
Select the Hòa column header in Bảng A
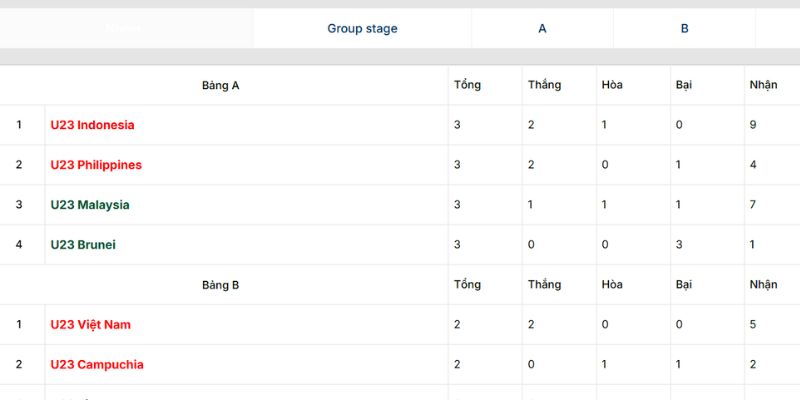click(x=612, y=85)
